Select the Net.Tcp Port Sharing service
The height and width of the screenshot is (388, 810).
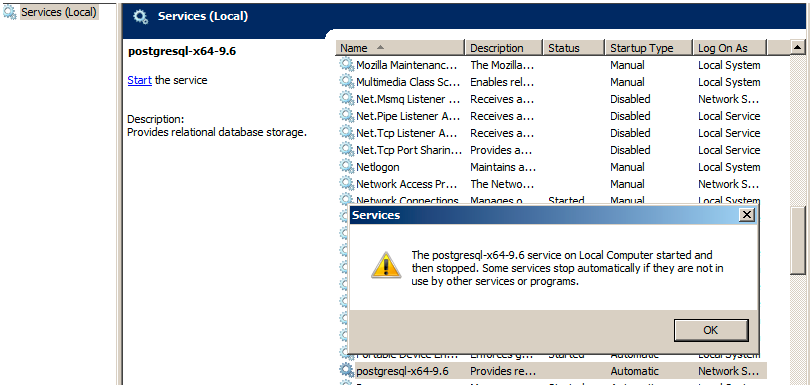tap(552, 150)
